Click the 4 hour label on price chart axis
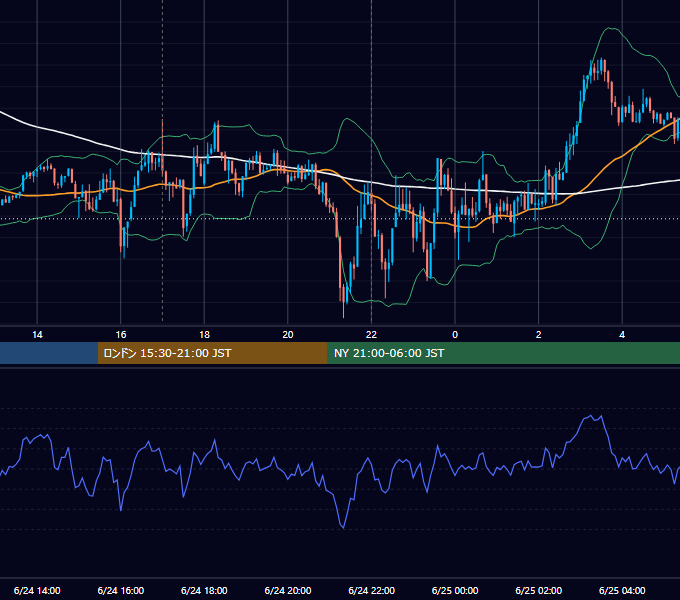 click(622, 335)
